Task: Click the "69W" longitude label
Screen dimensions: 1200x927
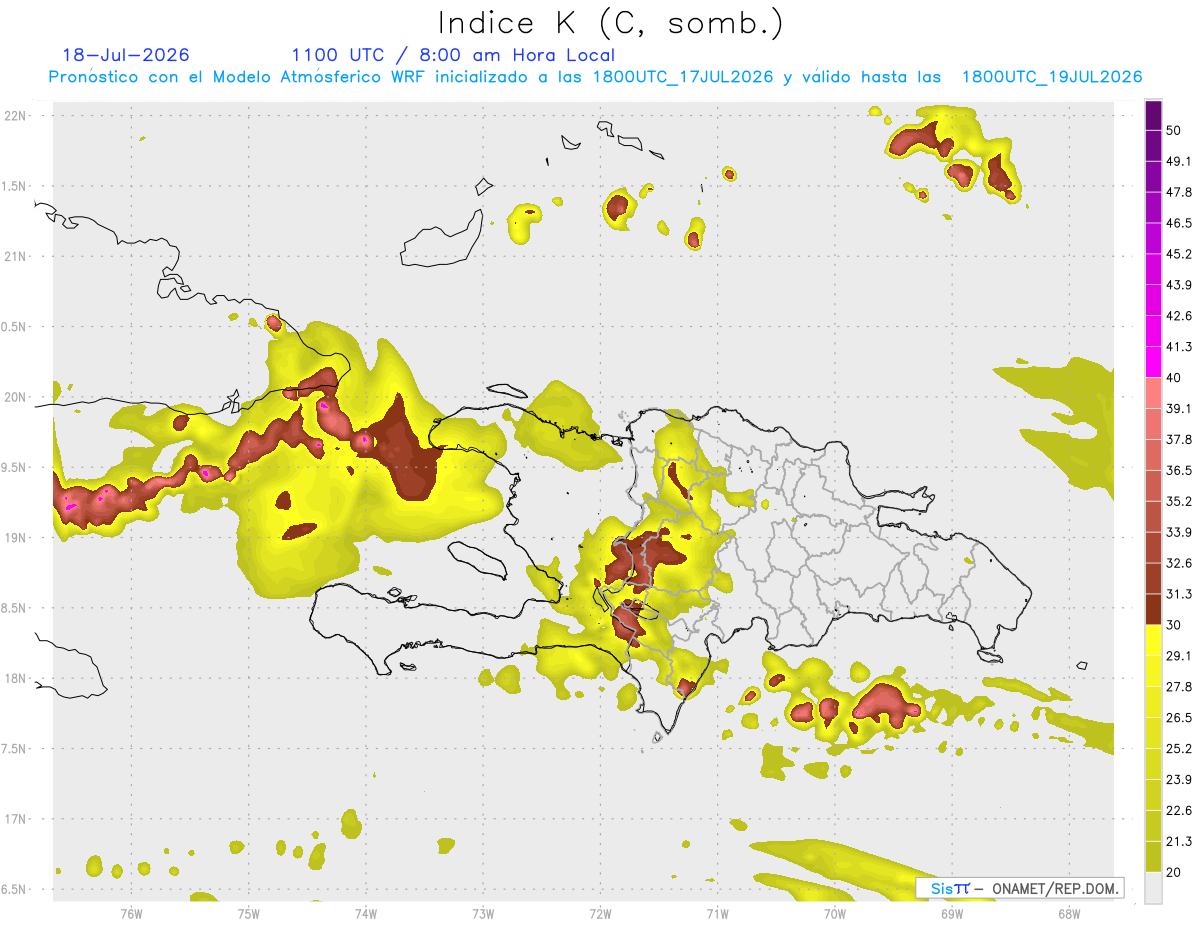Action: 952,914
